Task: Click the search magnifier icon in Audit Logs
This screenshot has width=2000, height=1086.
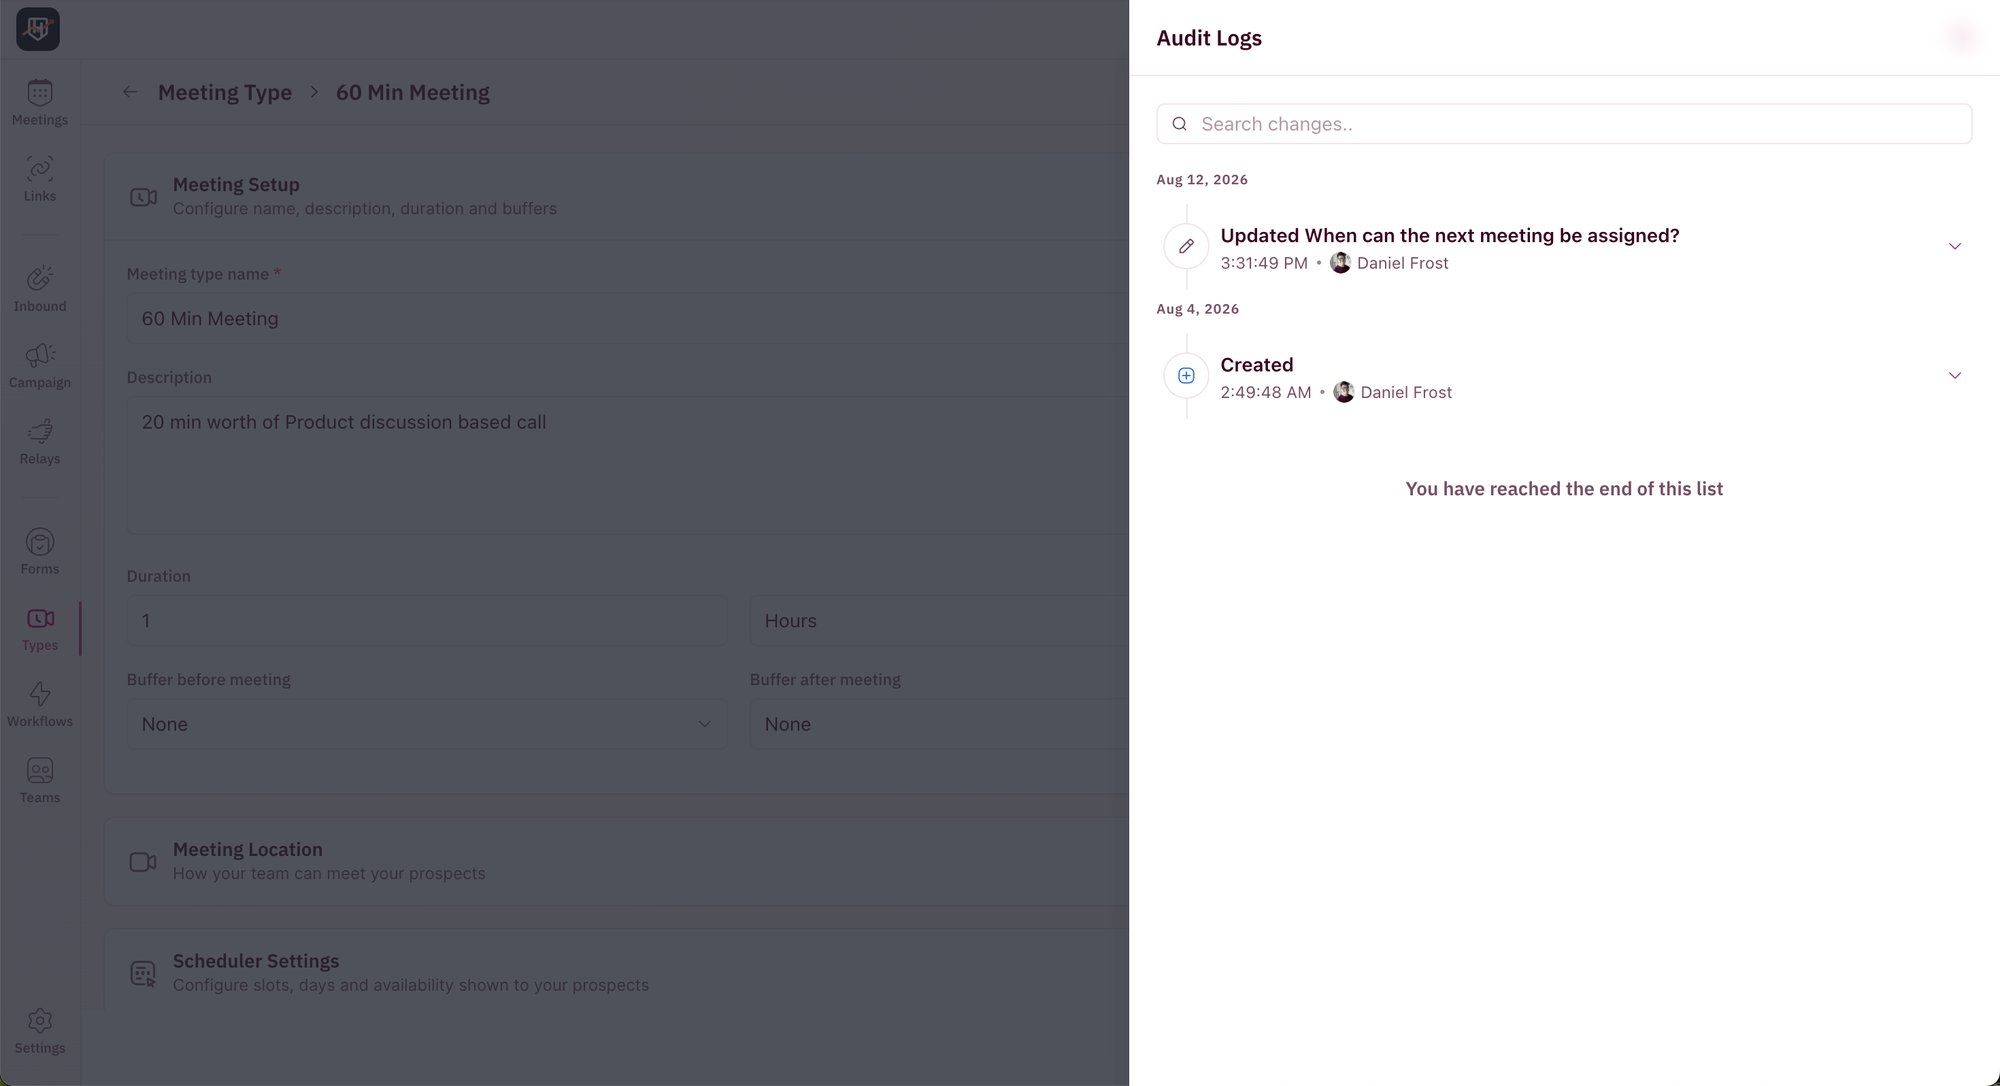Action: pos(1180,124)
